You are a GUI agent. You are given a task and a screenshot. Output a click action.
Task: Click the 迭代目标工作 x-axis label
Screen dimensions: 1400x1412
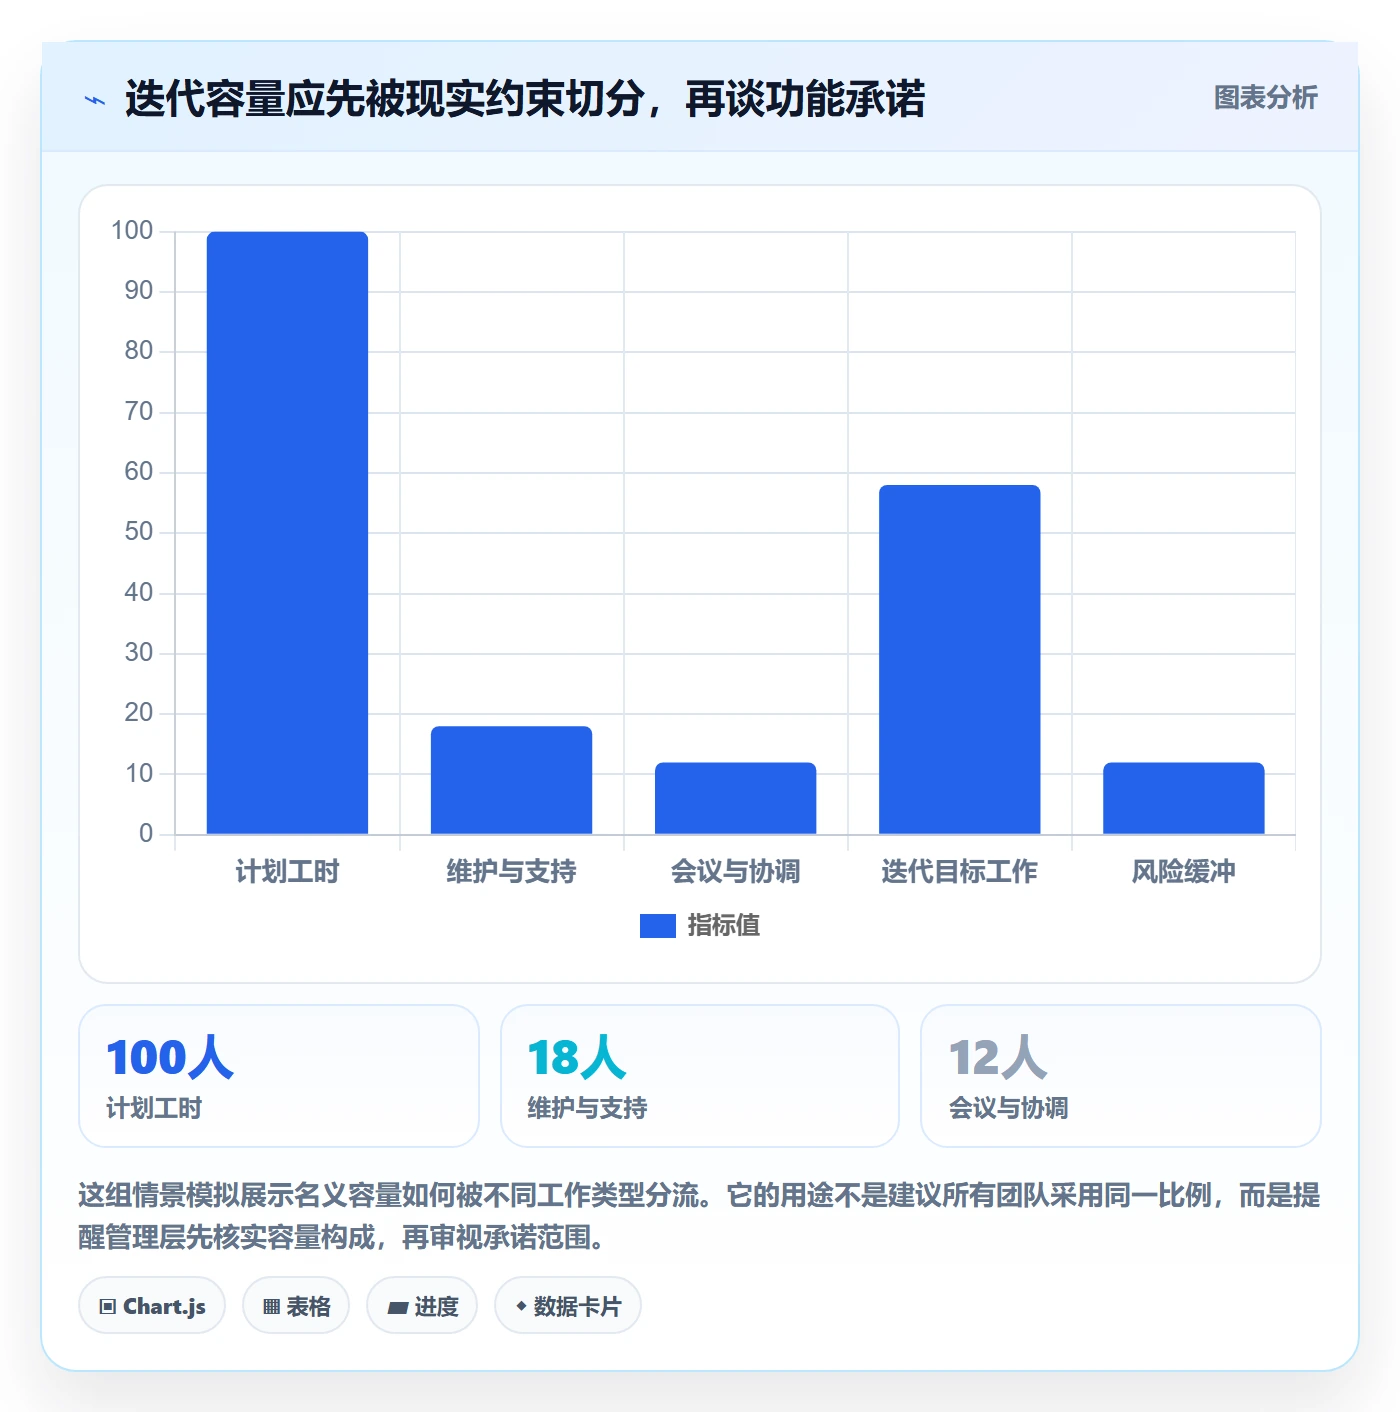tap(959, 872)
